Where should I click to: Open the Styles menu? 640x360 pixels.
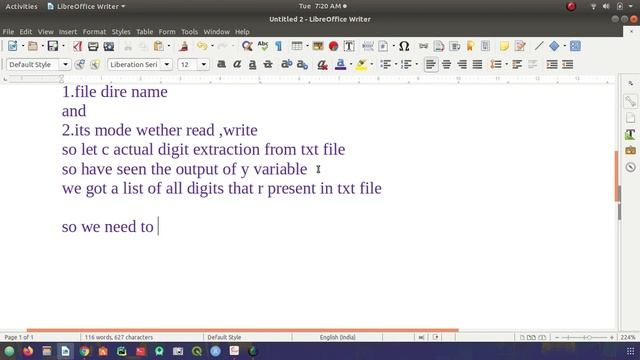tap(121, 32)
